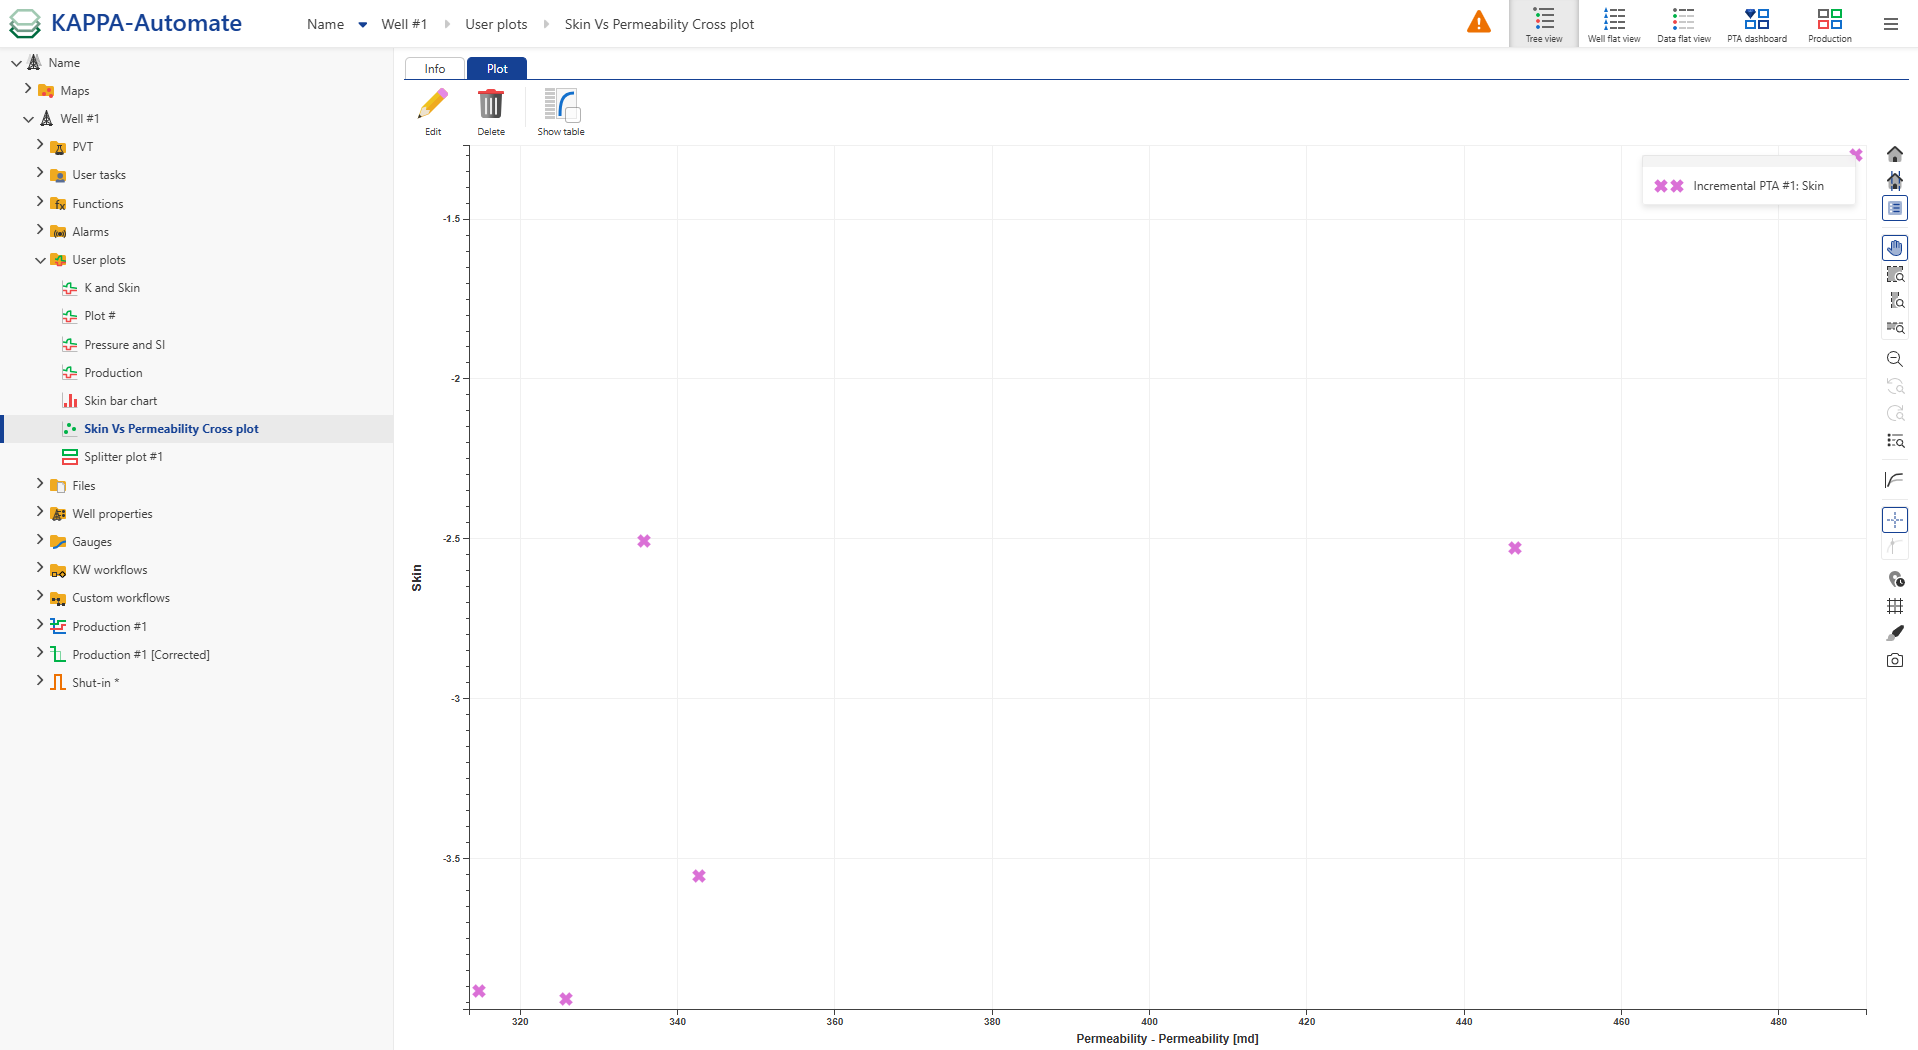Select the pan (hand) tool
Screen dimensions: 1918x1050
tap(1894, 247)
